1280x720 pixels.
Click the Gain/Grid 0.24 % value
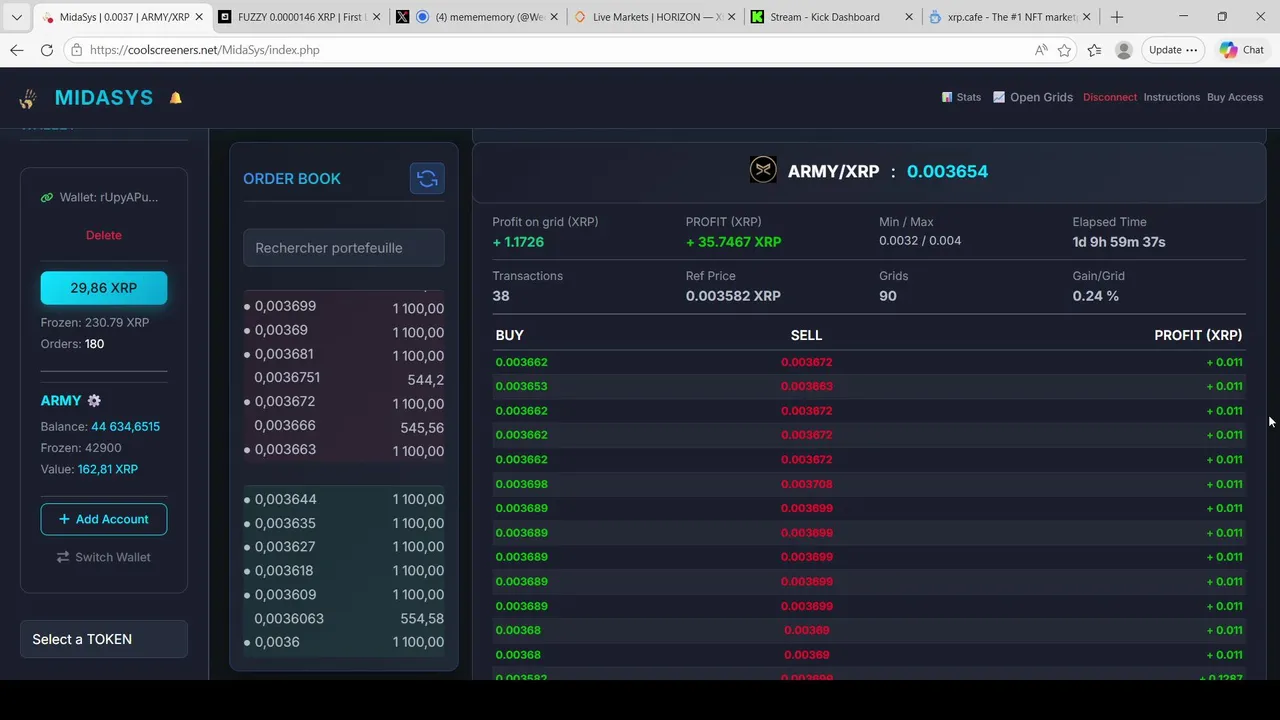pos(1096,296)
